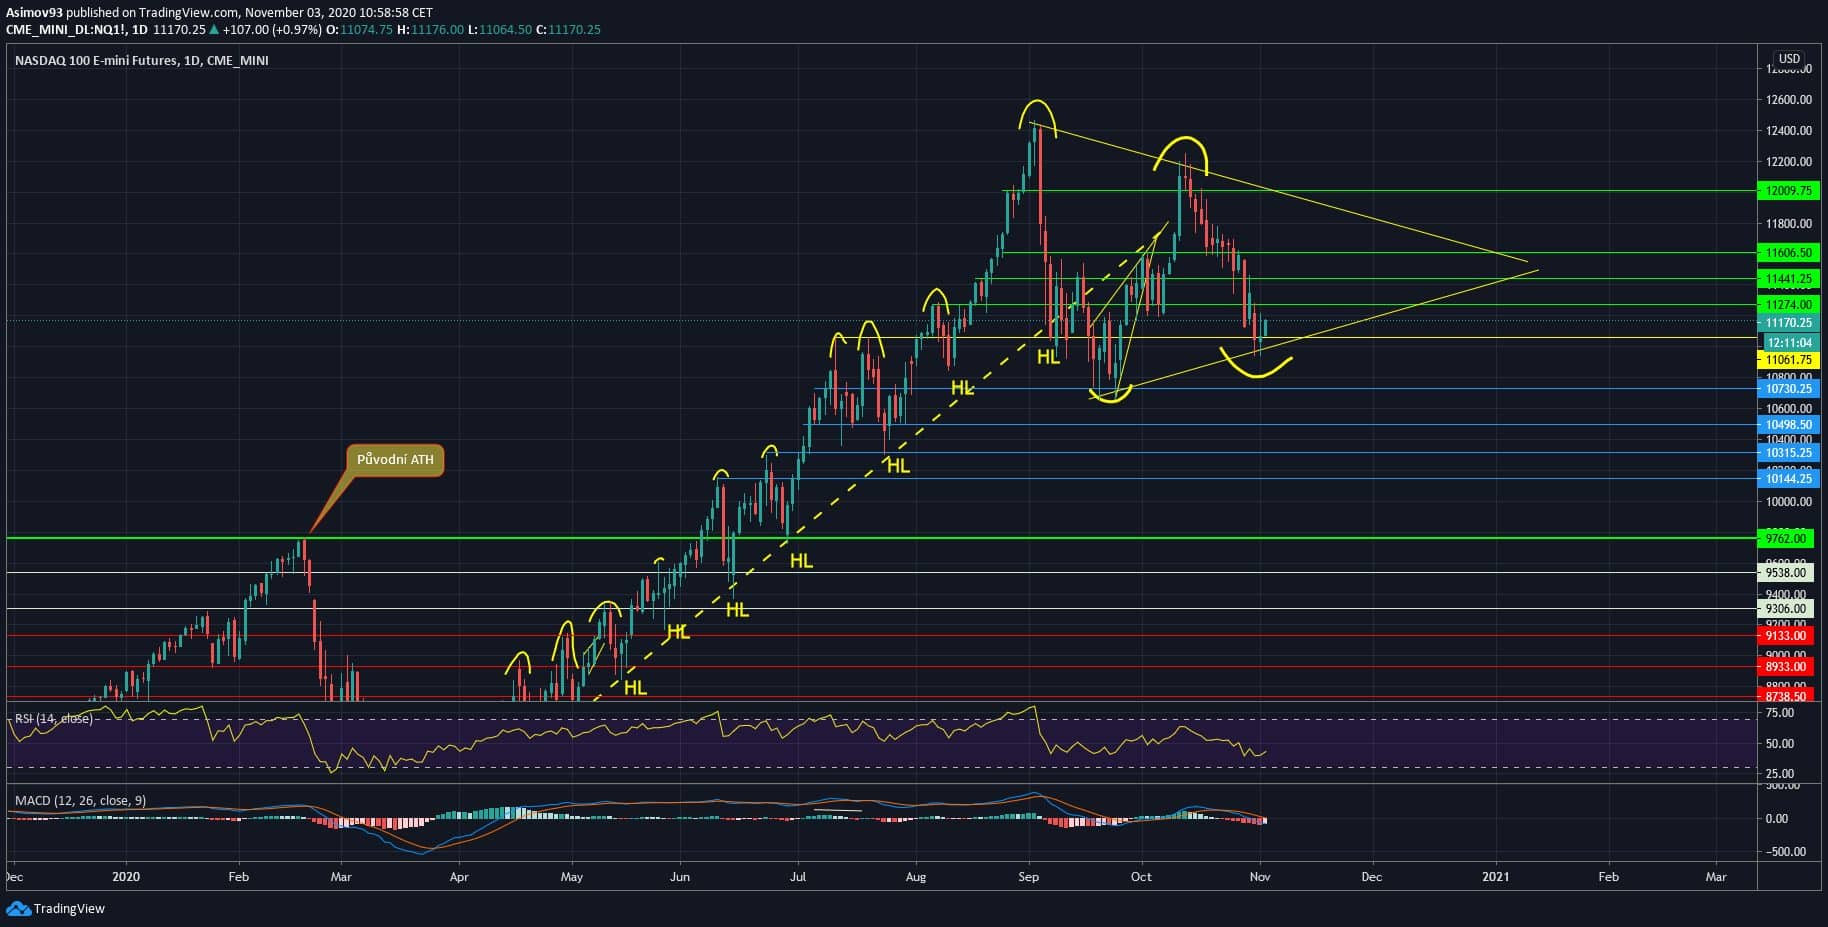Click the Oct label on the time axis
1828x927 pixels.
click(x=1141, y=877)
